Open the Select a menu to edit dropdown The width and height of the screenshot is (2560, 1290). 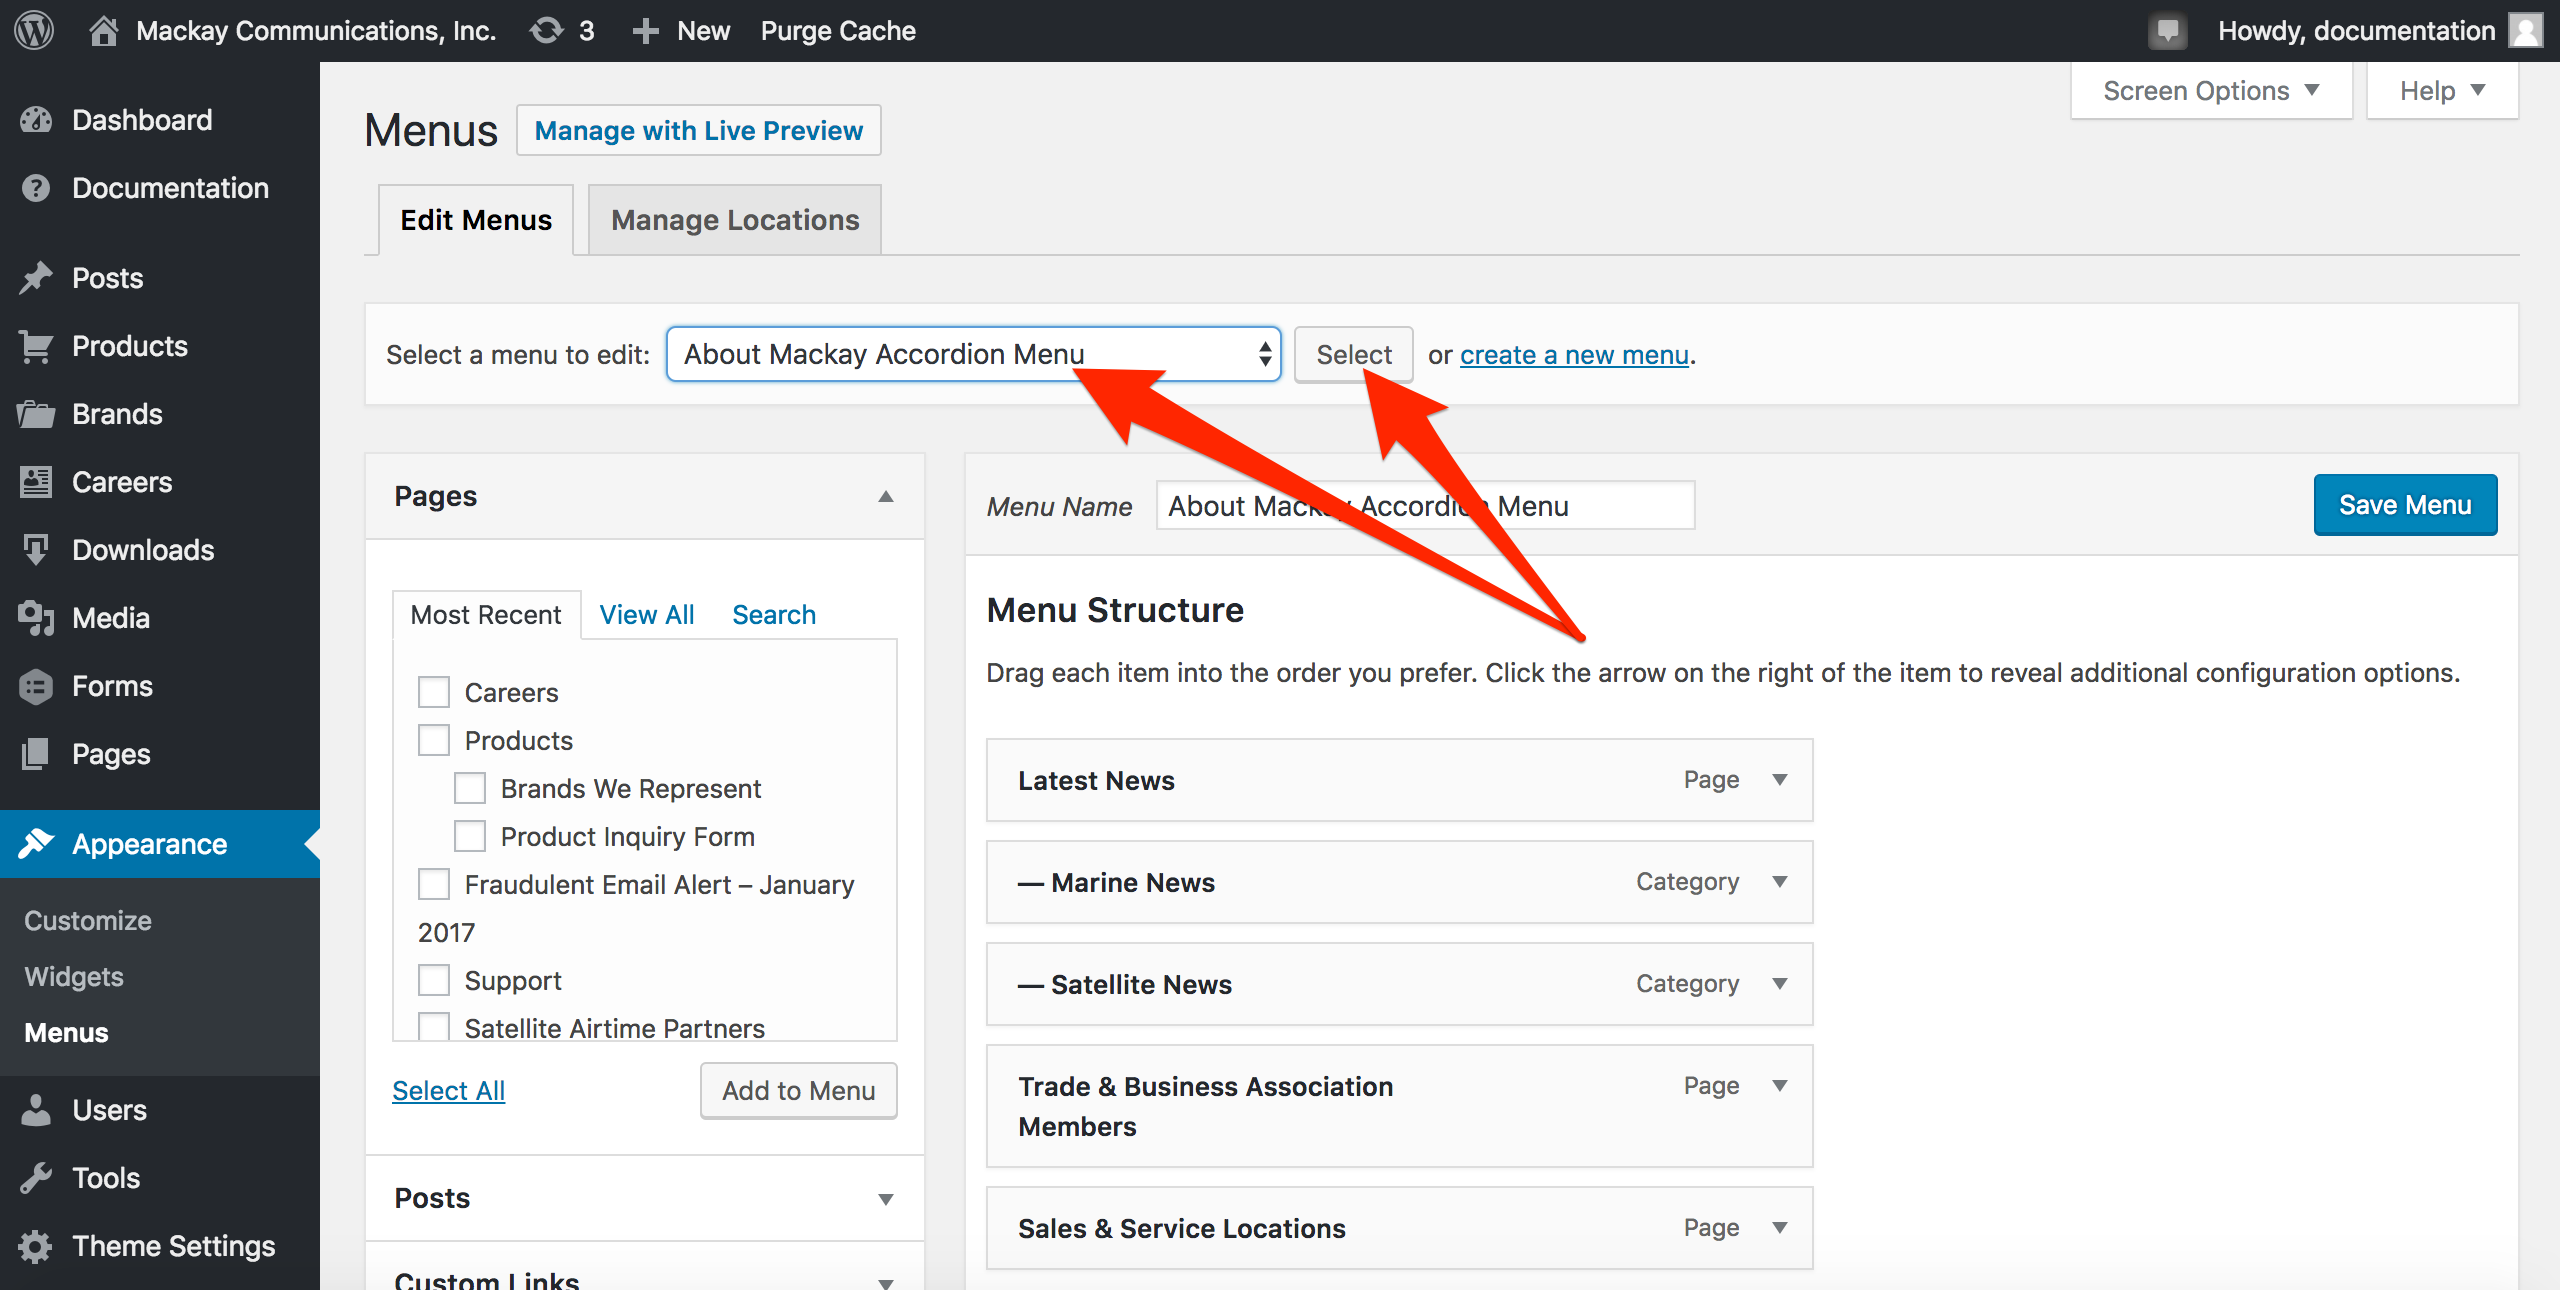coord(974,354)
